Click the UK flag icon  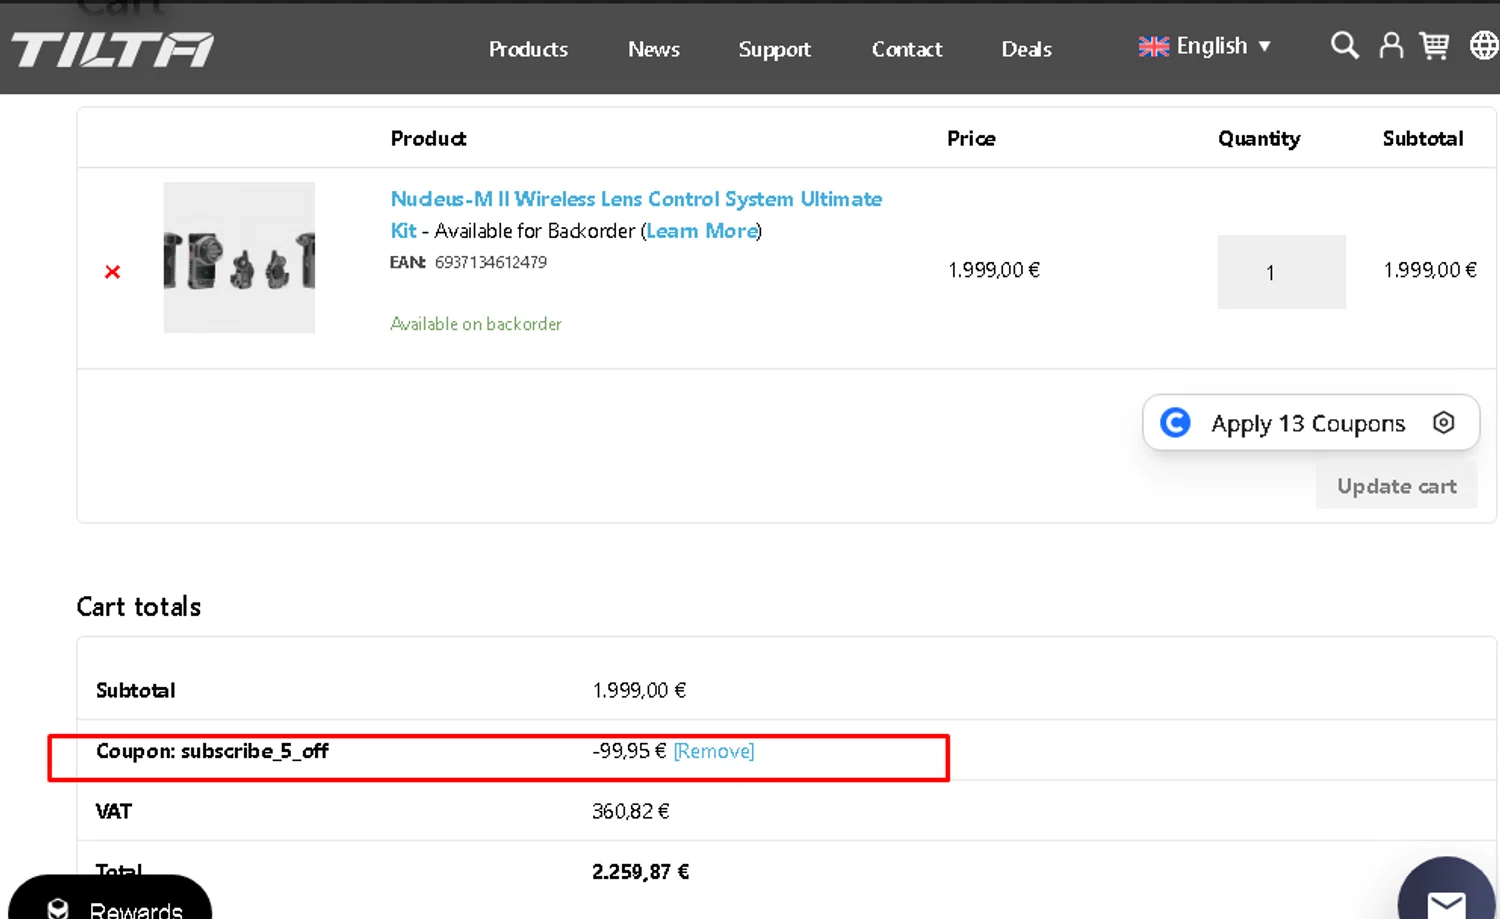tap(1153, 47)
